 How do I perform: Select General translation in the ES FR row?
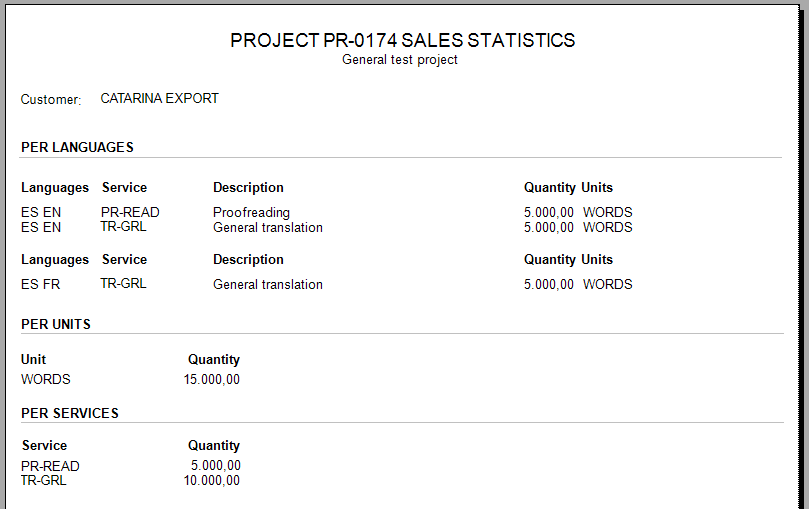click(268, 284)
